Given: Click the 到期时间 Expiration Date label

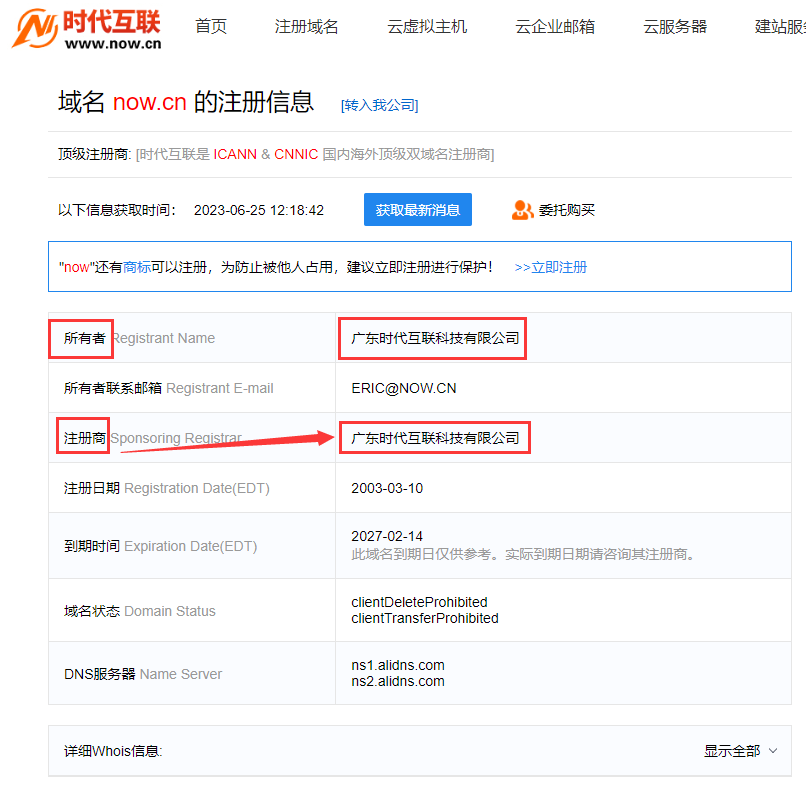Looking at the screenshot, I should (160, 546).
